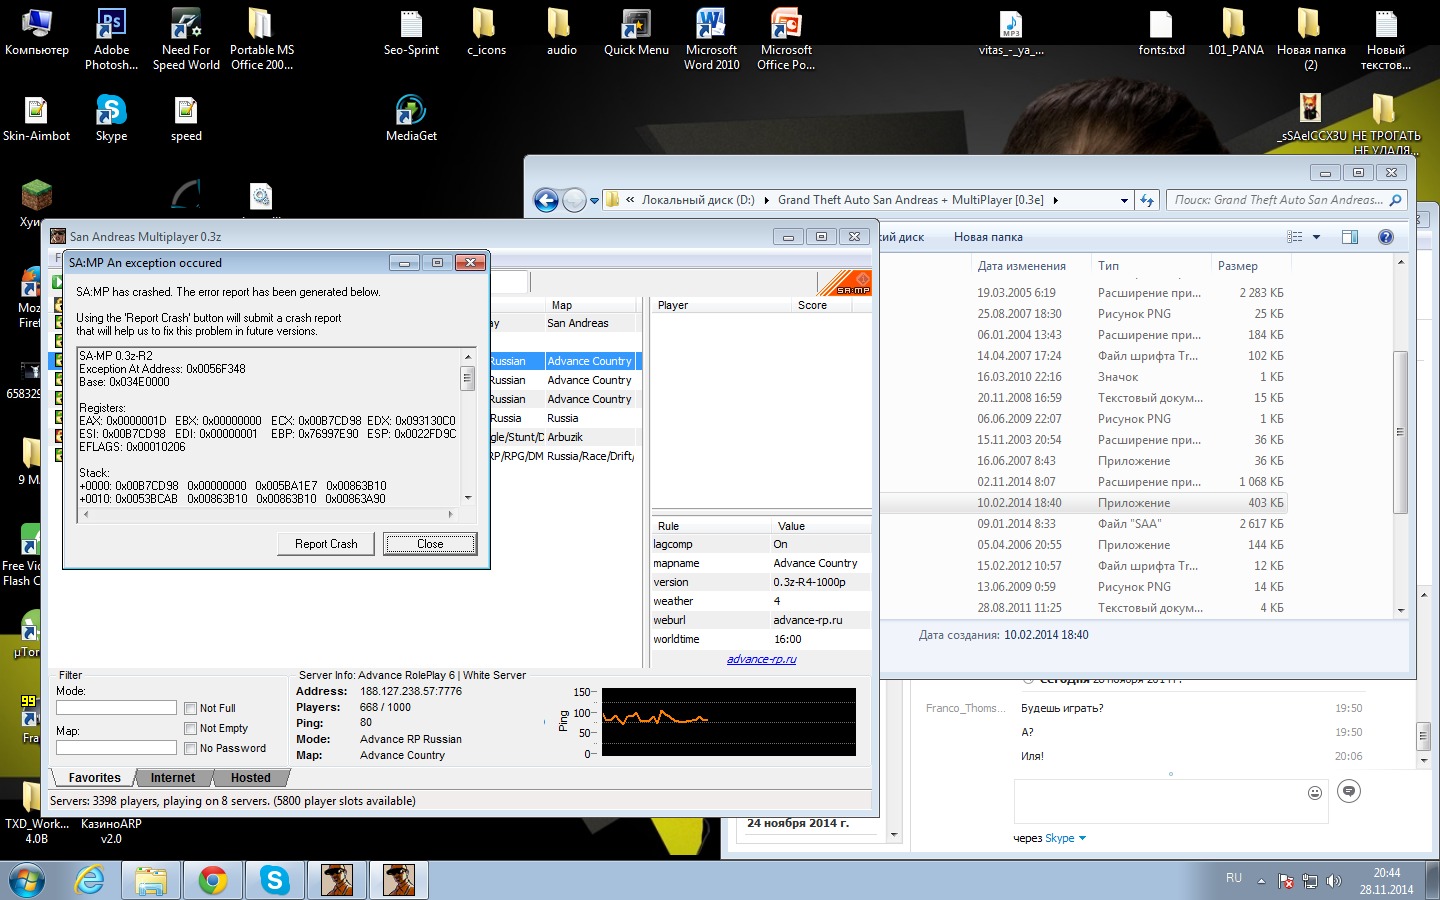Viewport: 1440px width, 900px height.
Task: Click the Explorer Back navigation button
Action: tap(546, 200)
